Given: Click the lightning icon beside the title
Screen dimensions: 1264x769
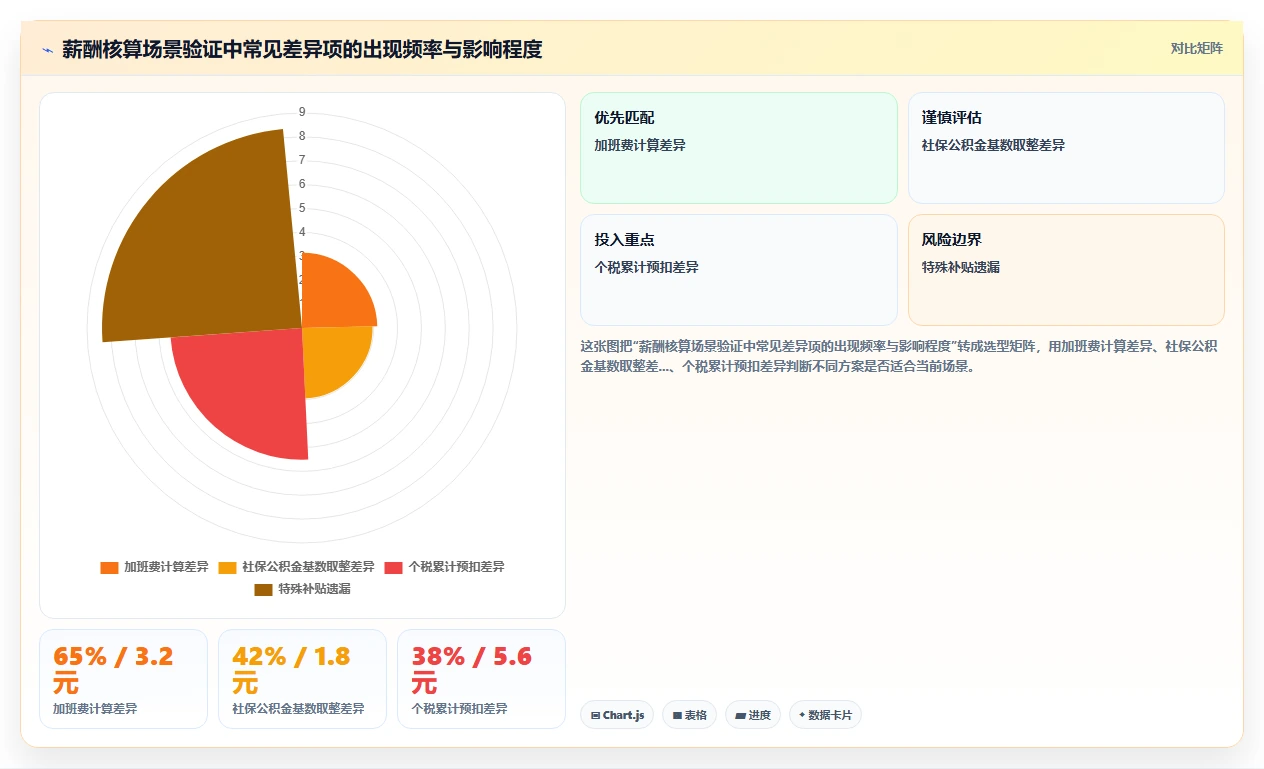Looking at the screenshot, I should point(47,49).
